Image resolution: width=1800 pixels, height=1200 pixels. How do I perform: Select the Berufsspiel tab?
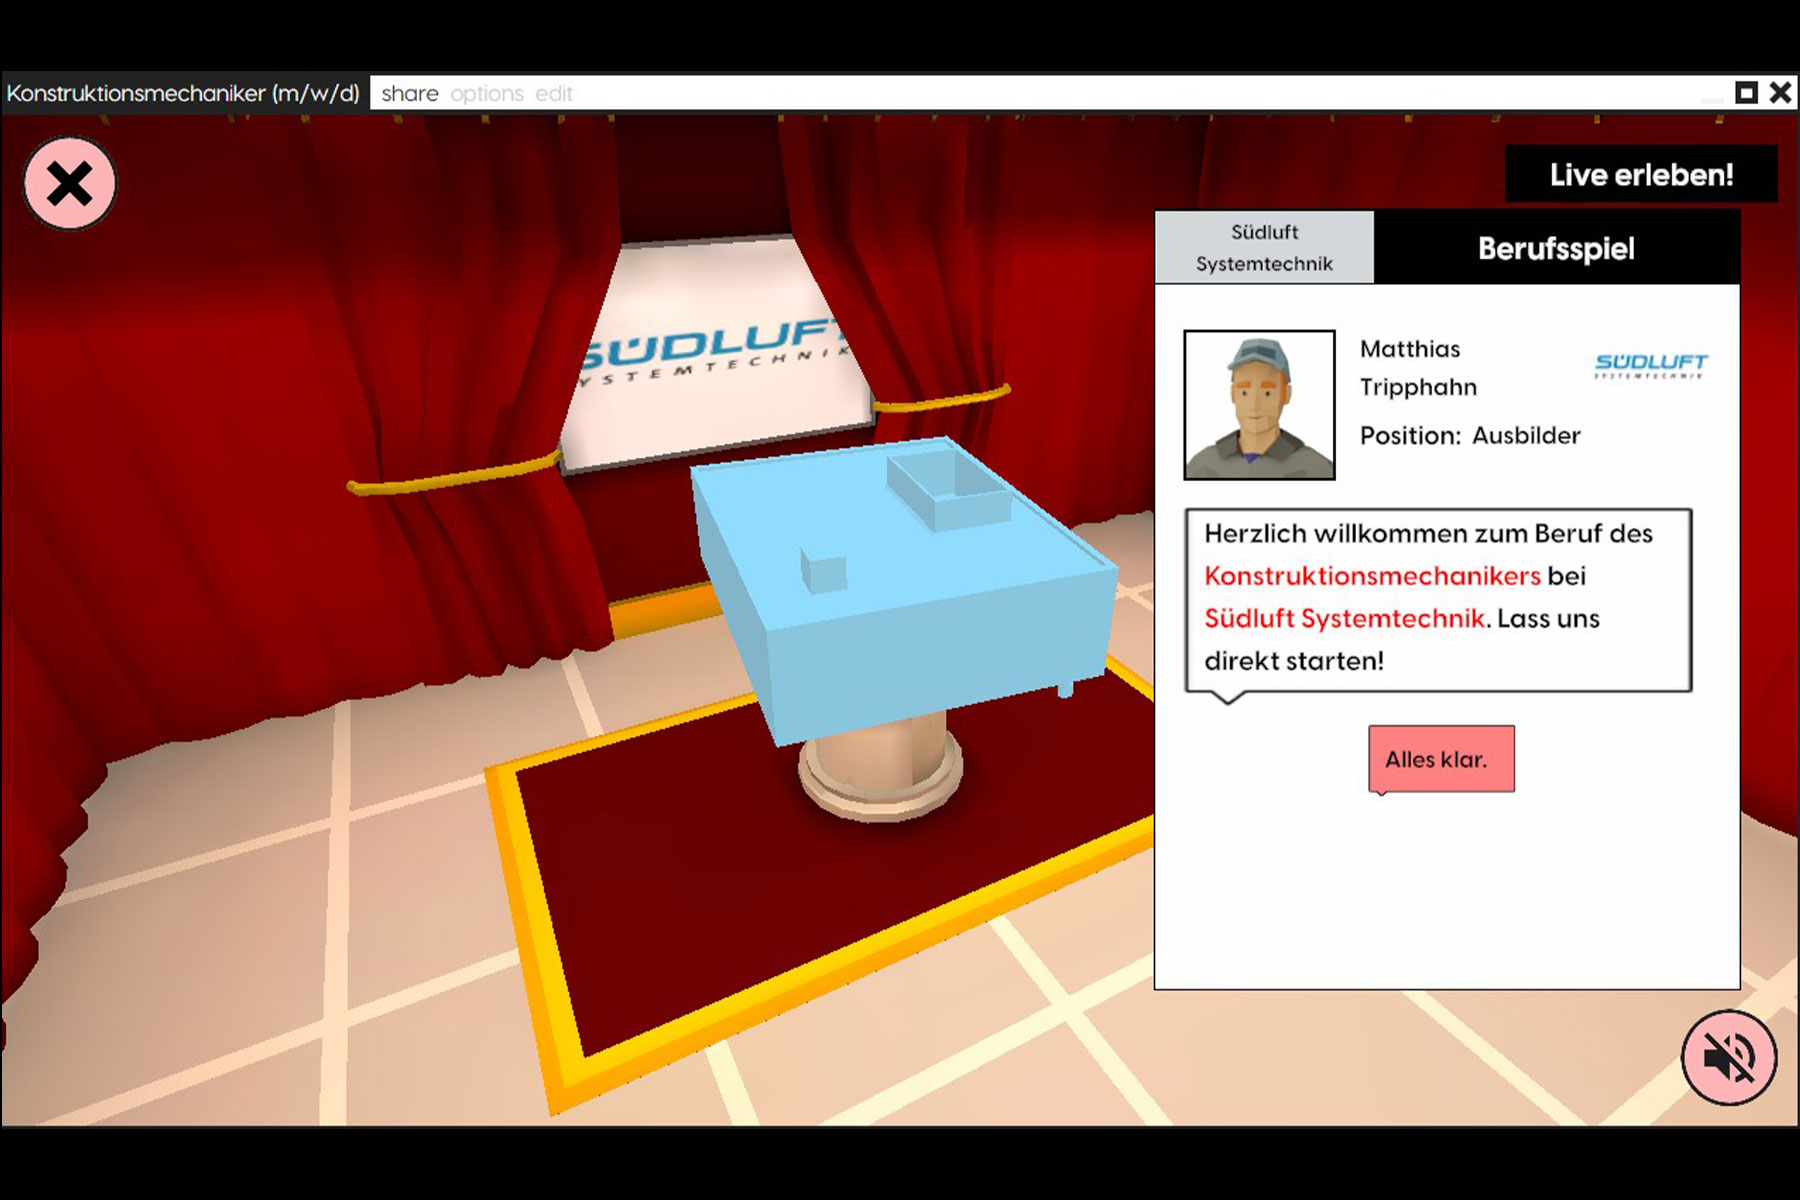click(x=1556, y=249)
